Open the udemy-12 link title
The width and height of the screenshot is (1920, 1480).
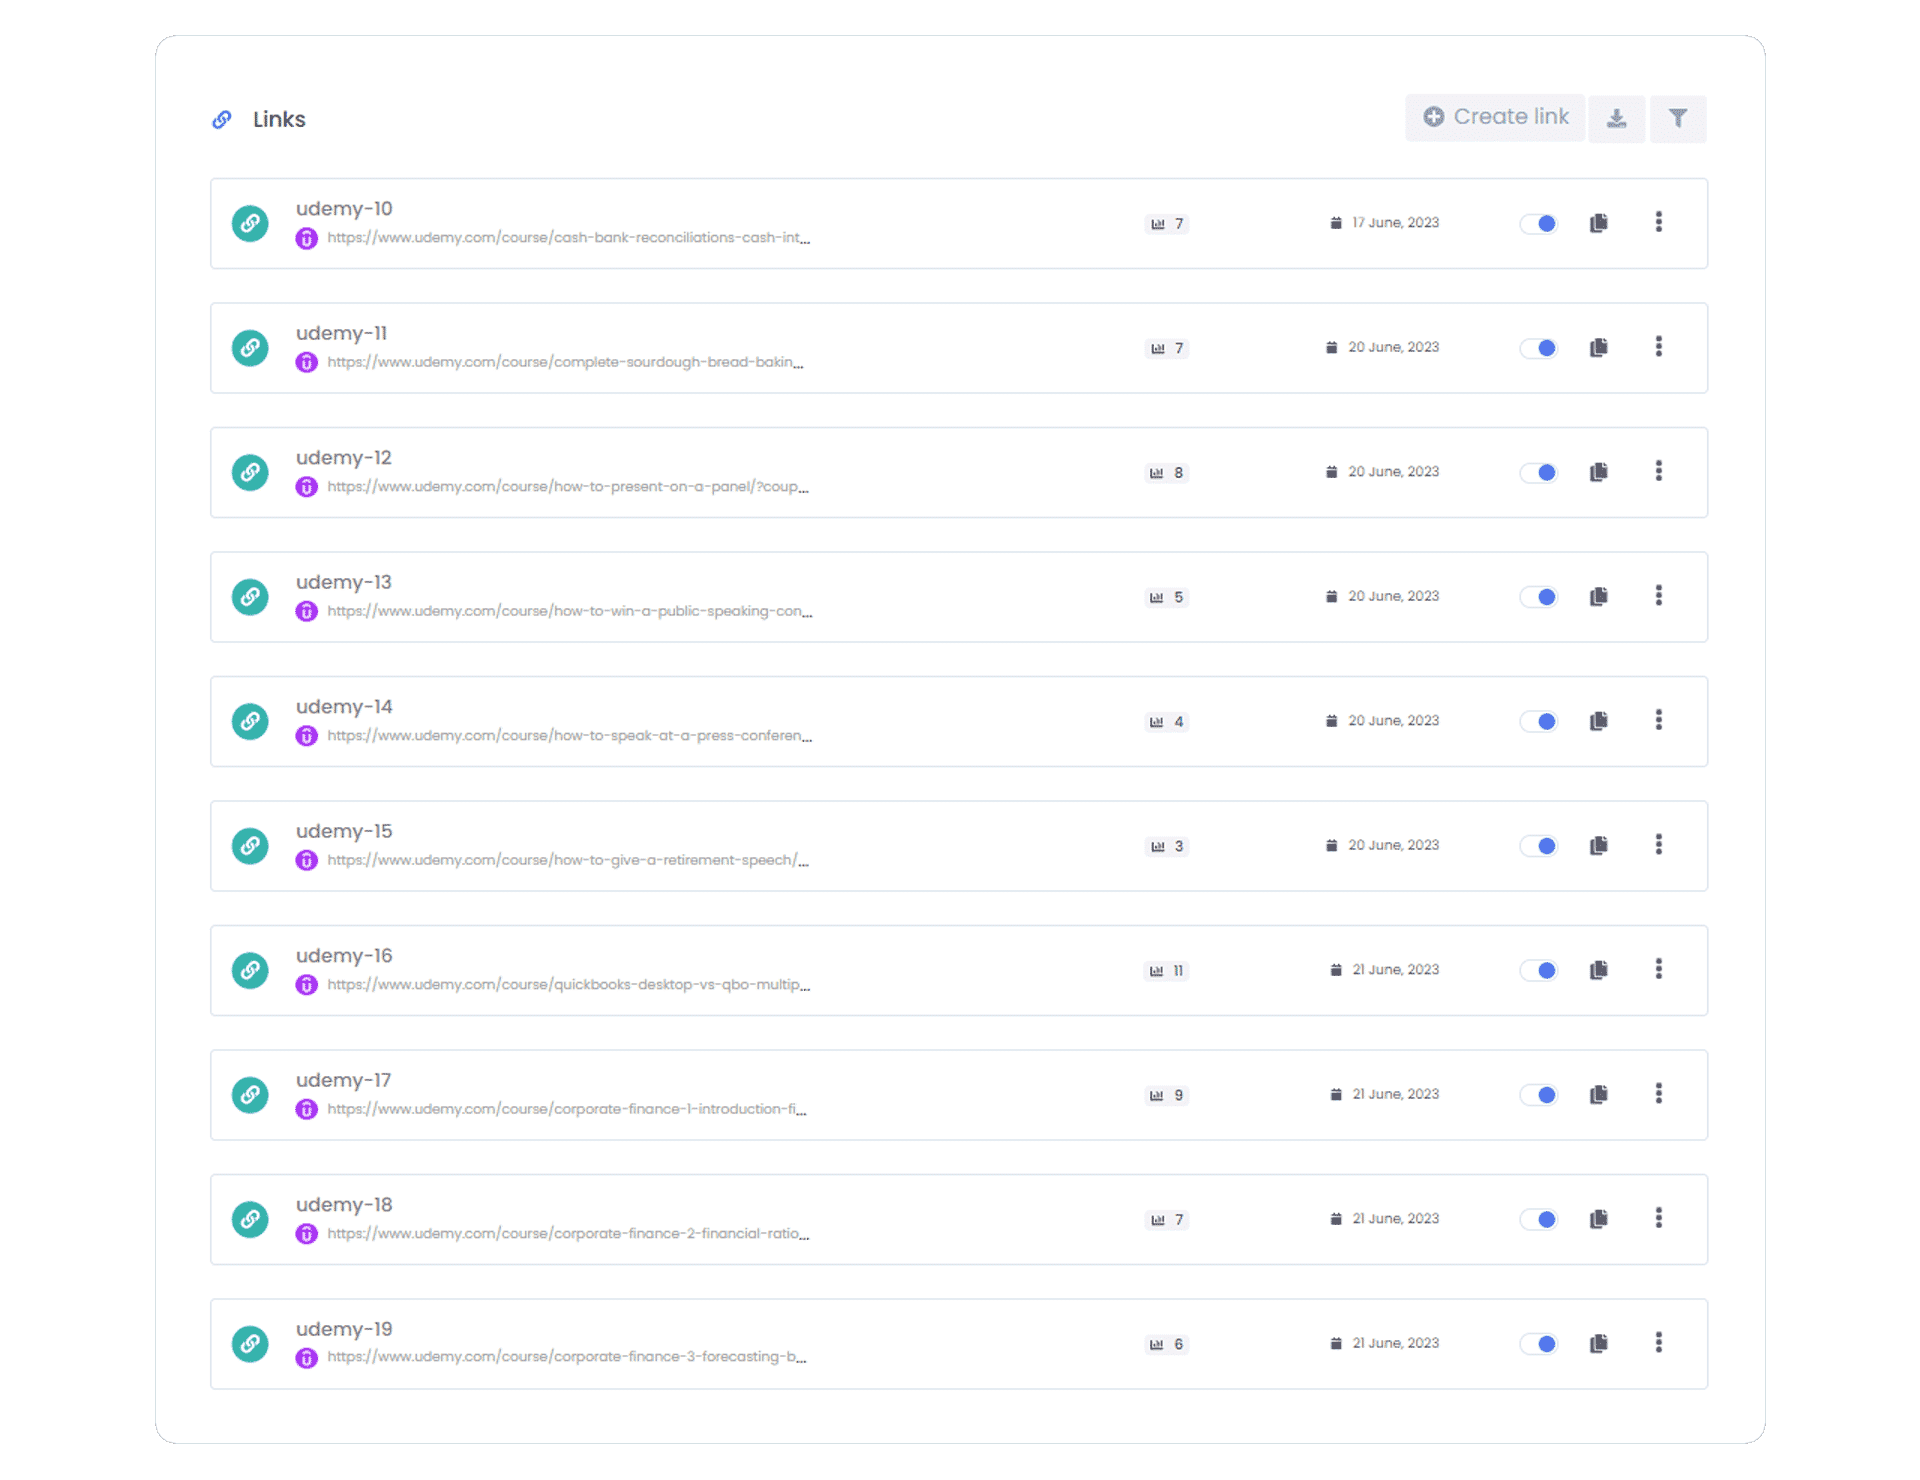pos(344,458)
